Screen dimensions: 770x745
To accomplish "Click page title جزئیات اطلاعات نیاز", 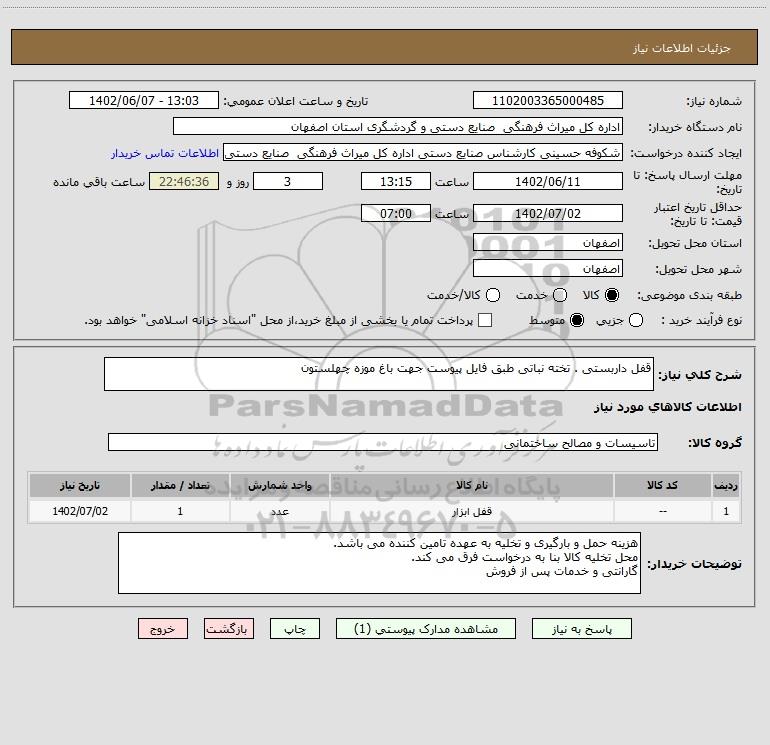I will coord(682,48).
